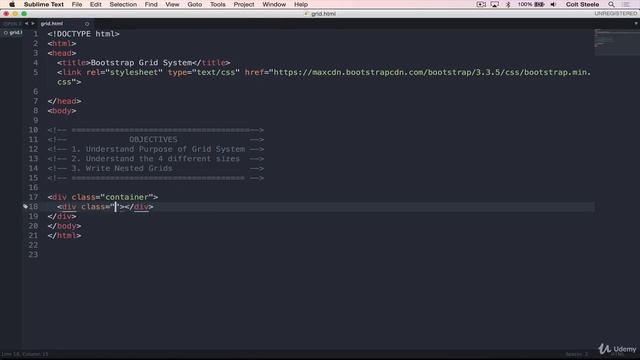The image size is (640, 360).
Task: Click the div class="container" line
Action: pyautogui.click(x=102, y=197)
